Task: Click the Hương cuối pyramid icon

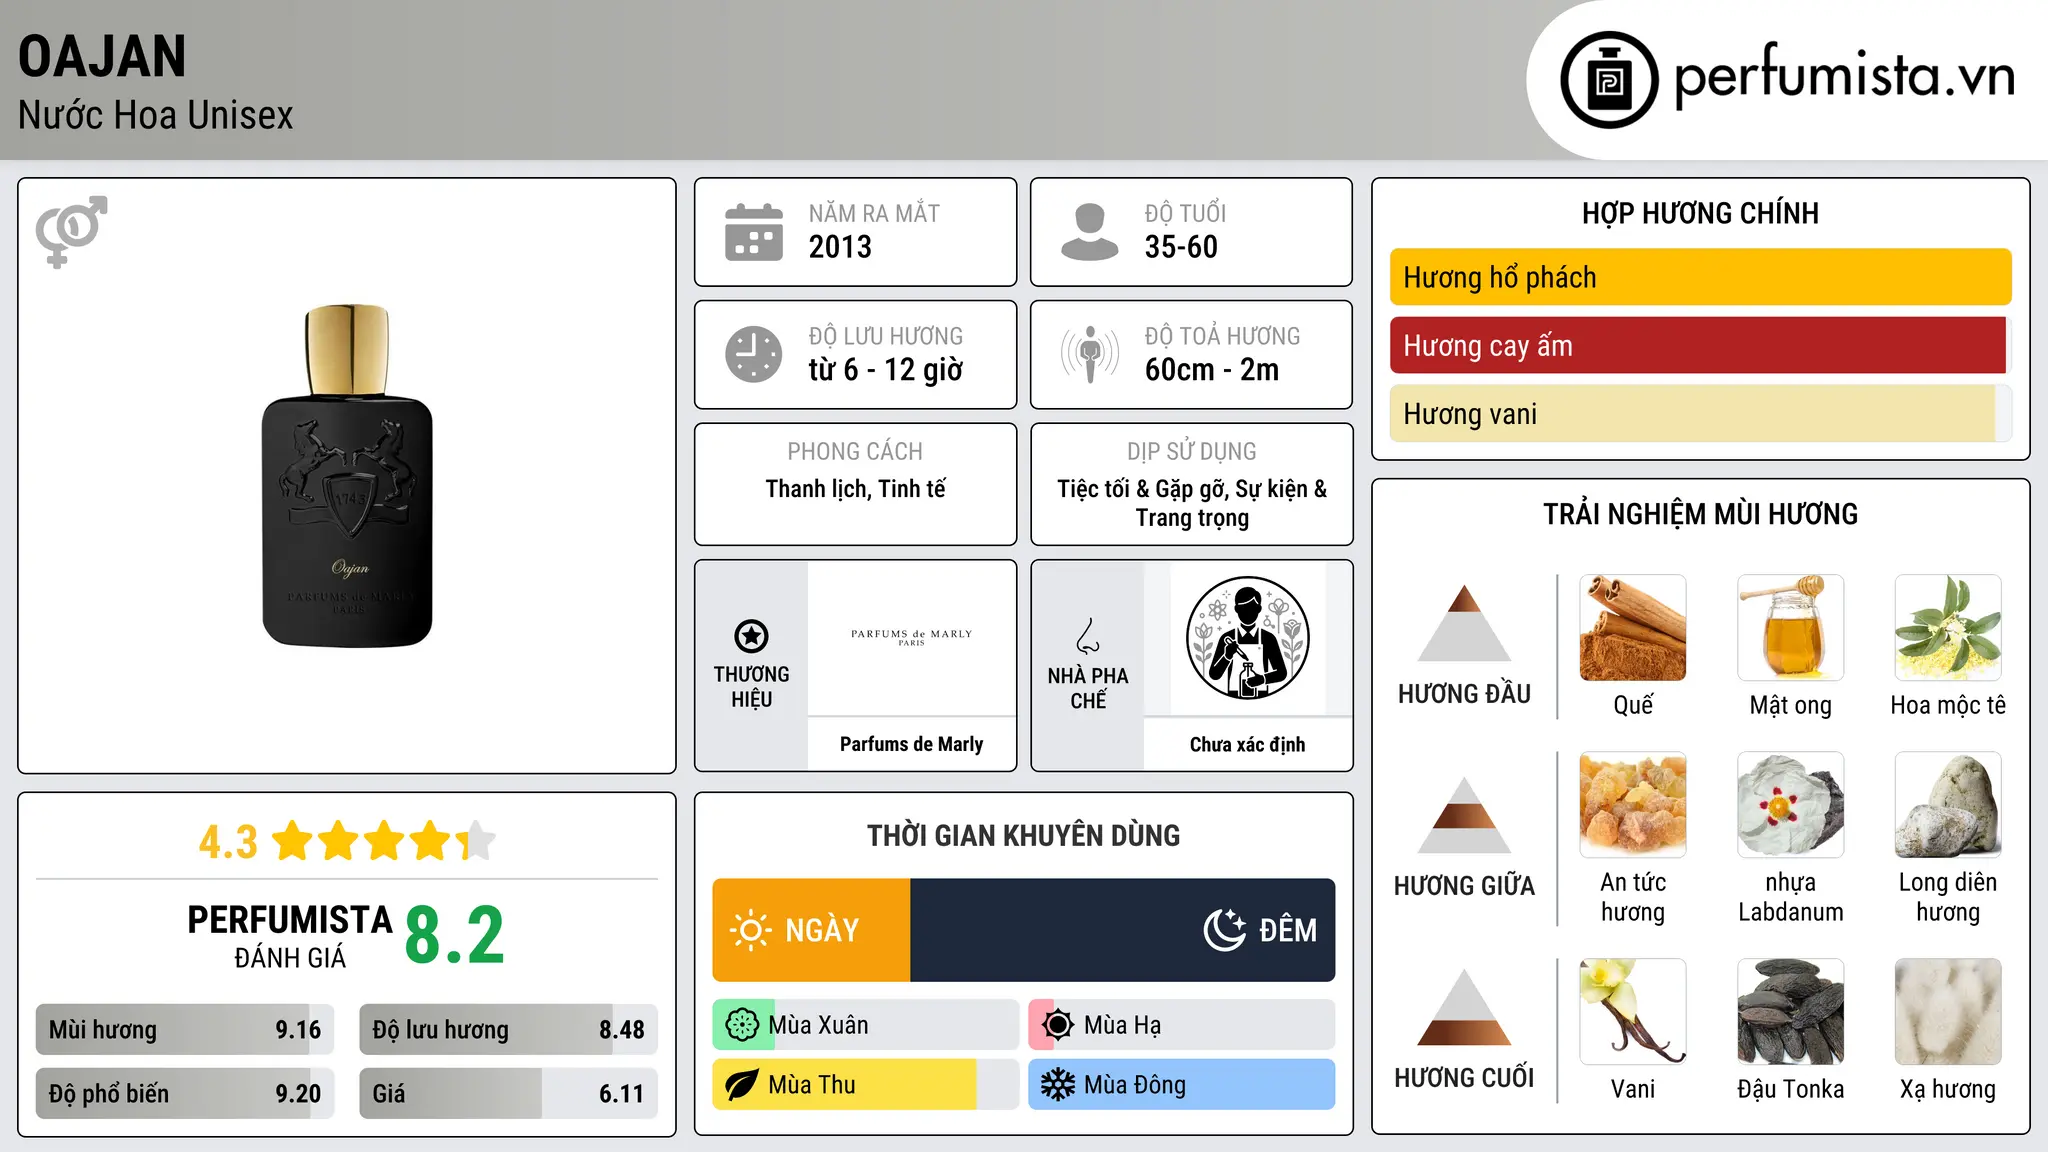Action: [x=1464, y=1007]
